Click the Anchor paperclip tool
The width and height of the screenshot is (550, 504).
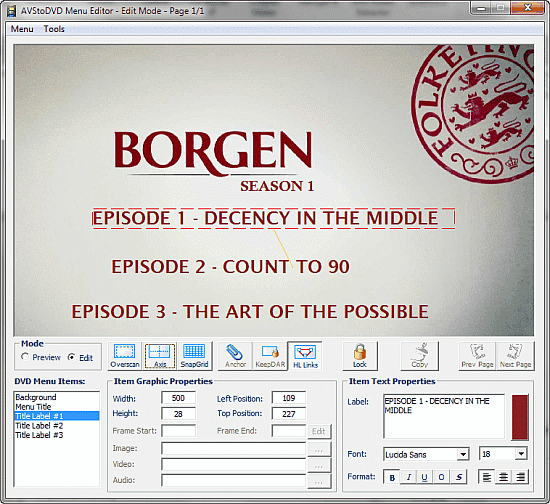click(235, 356)
